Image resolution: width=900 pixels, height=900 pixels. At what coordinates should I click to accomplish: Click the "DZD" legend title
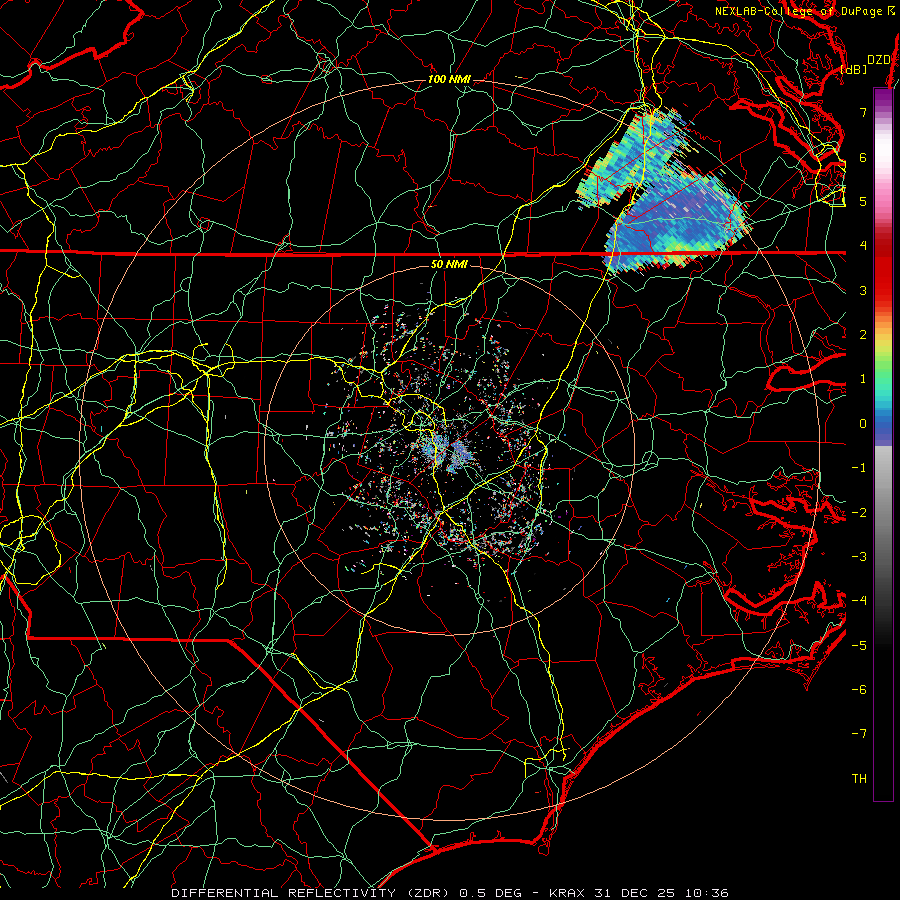pyautogui.click(x=878, y=60)
